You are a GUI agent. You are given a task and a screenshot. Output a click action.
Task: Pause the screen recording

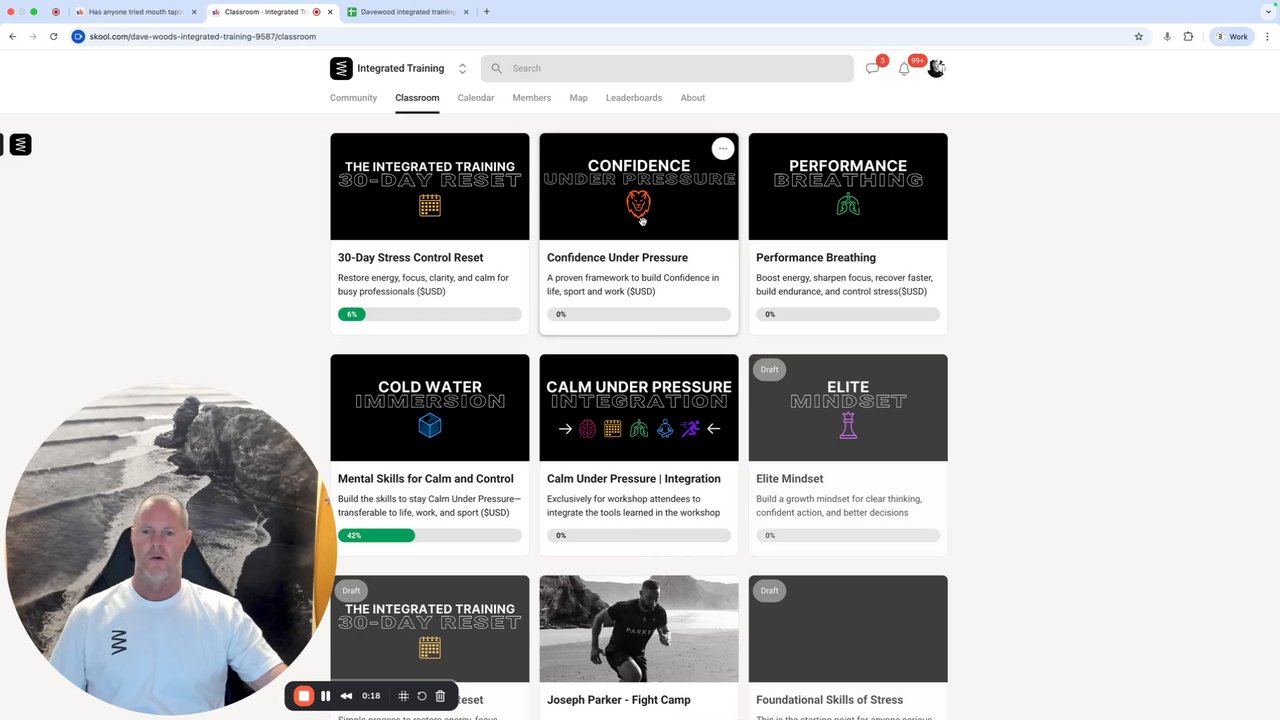coord(326,696)
